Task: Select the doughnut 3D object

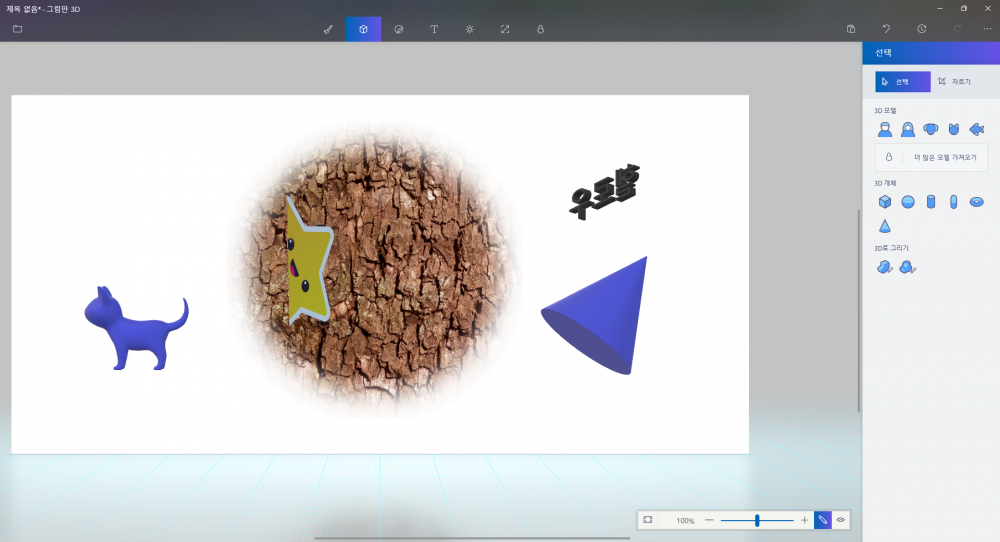Action: [977, 202]
